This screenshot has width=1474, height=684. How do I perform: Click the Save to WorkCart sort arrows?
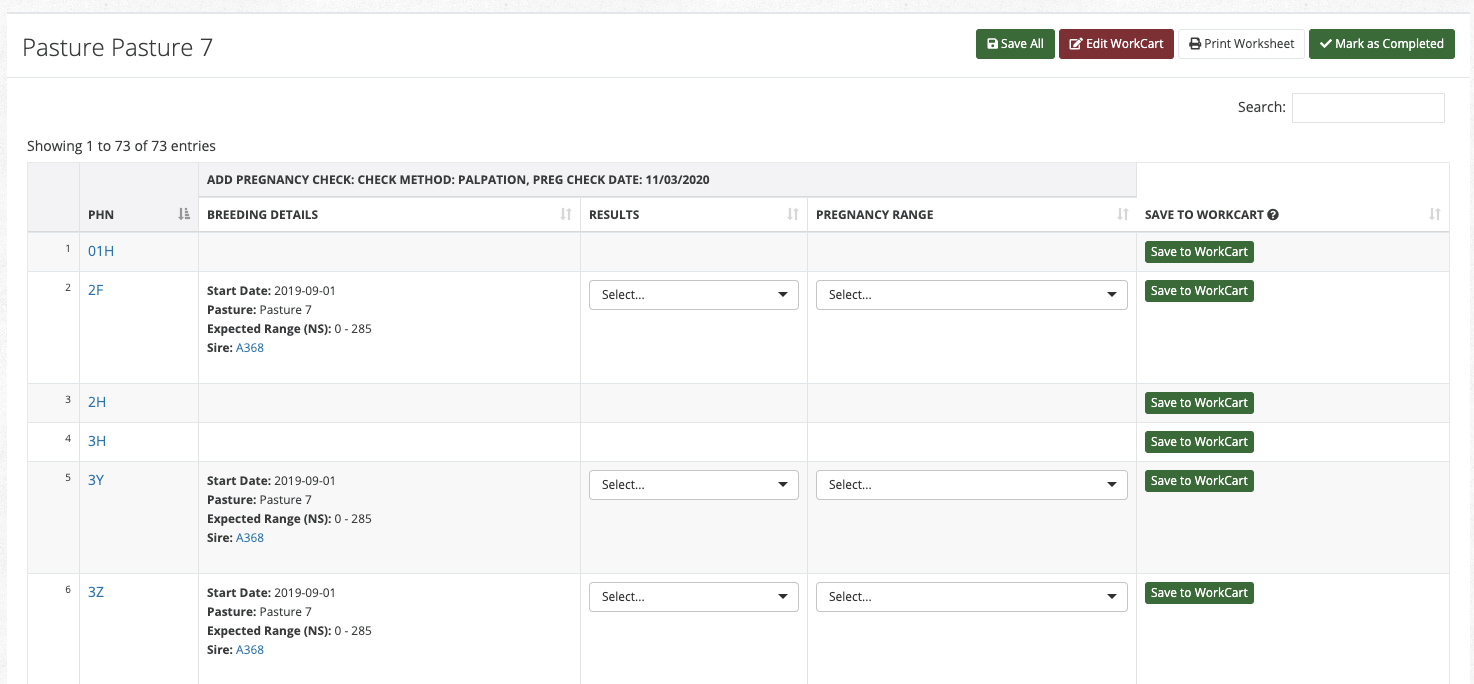1435,214
